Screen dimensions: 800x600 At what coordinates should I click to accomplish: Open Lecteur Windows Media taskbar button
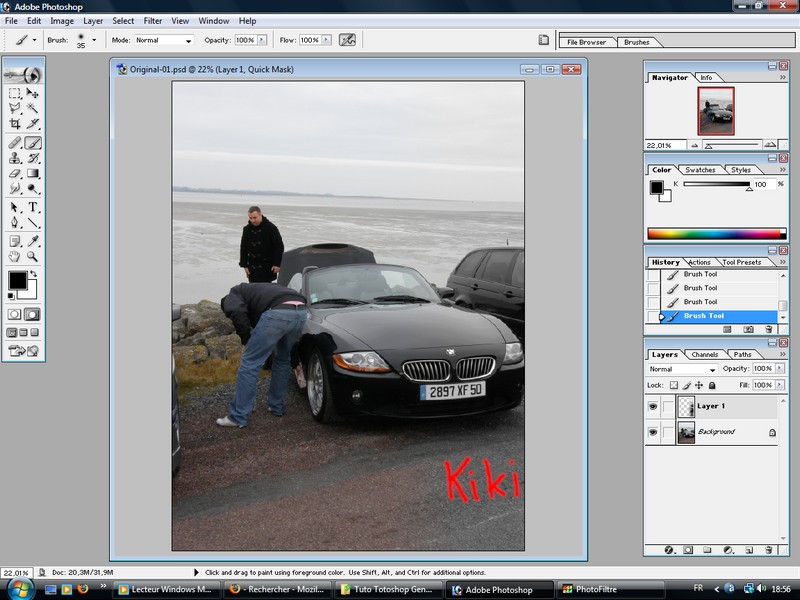coord(166,590)
